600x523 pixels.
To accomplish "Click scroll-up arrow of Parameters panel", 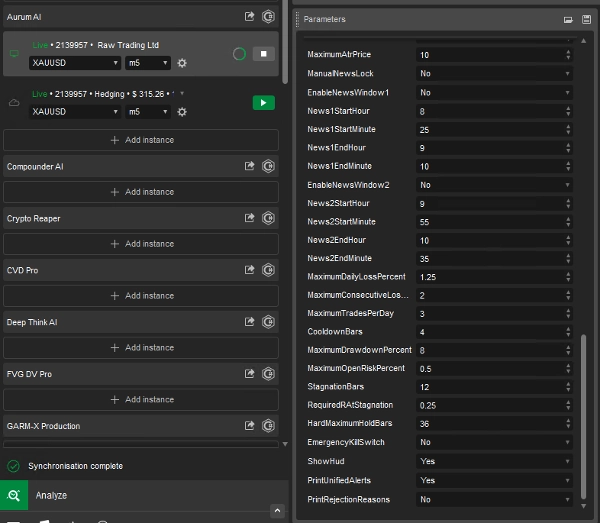I will (x=584, y=41).
